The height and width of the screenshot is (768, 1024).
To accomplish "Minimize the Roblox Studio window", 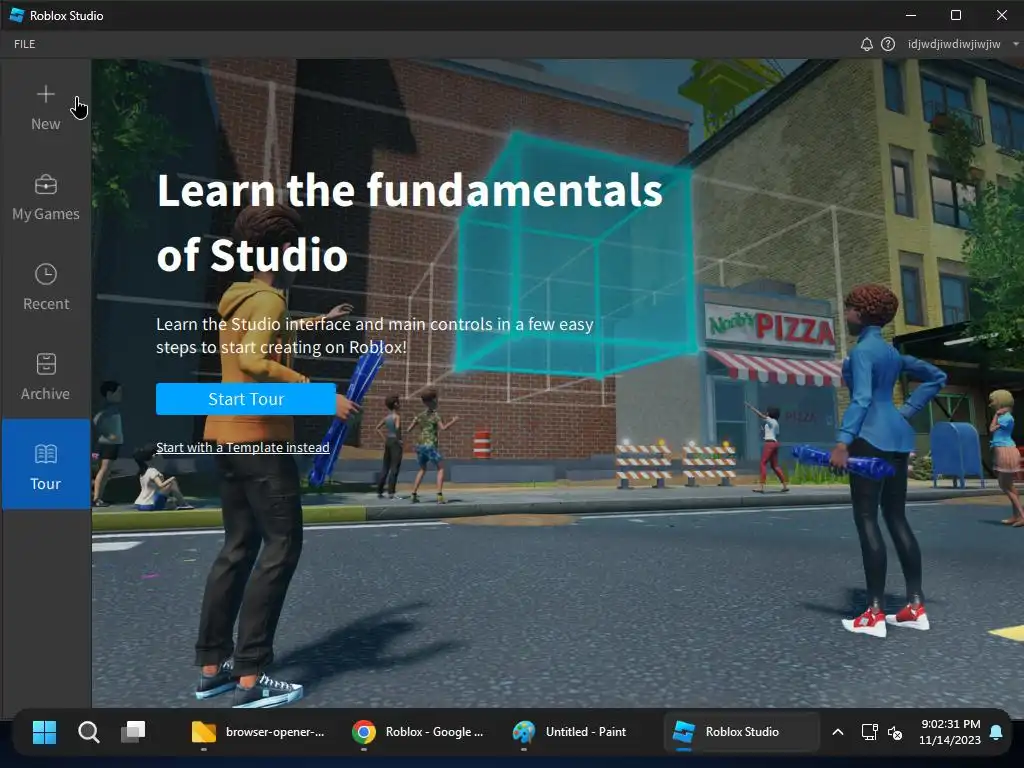I will pos(911,15).
